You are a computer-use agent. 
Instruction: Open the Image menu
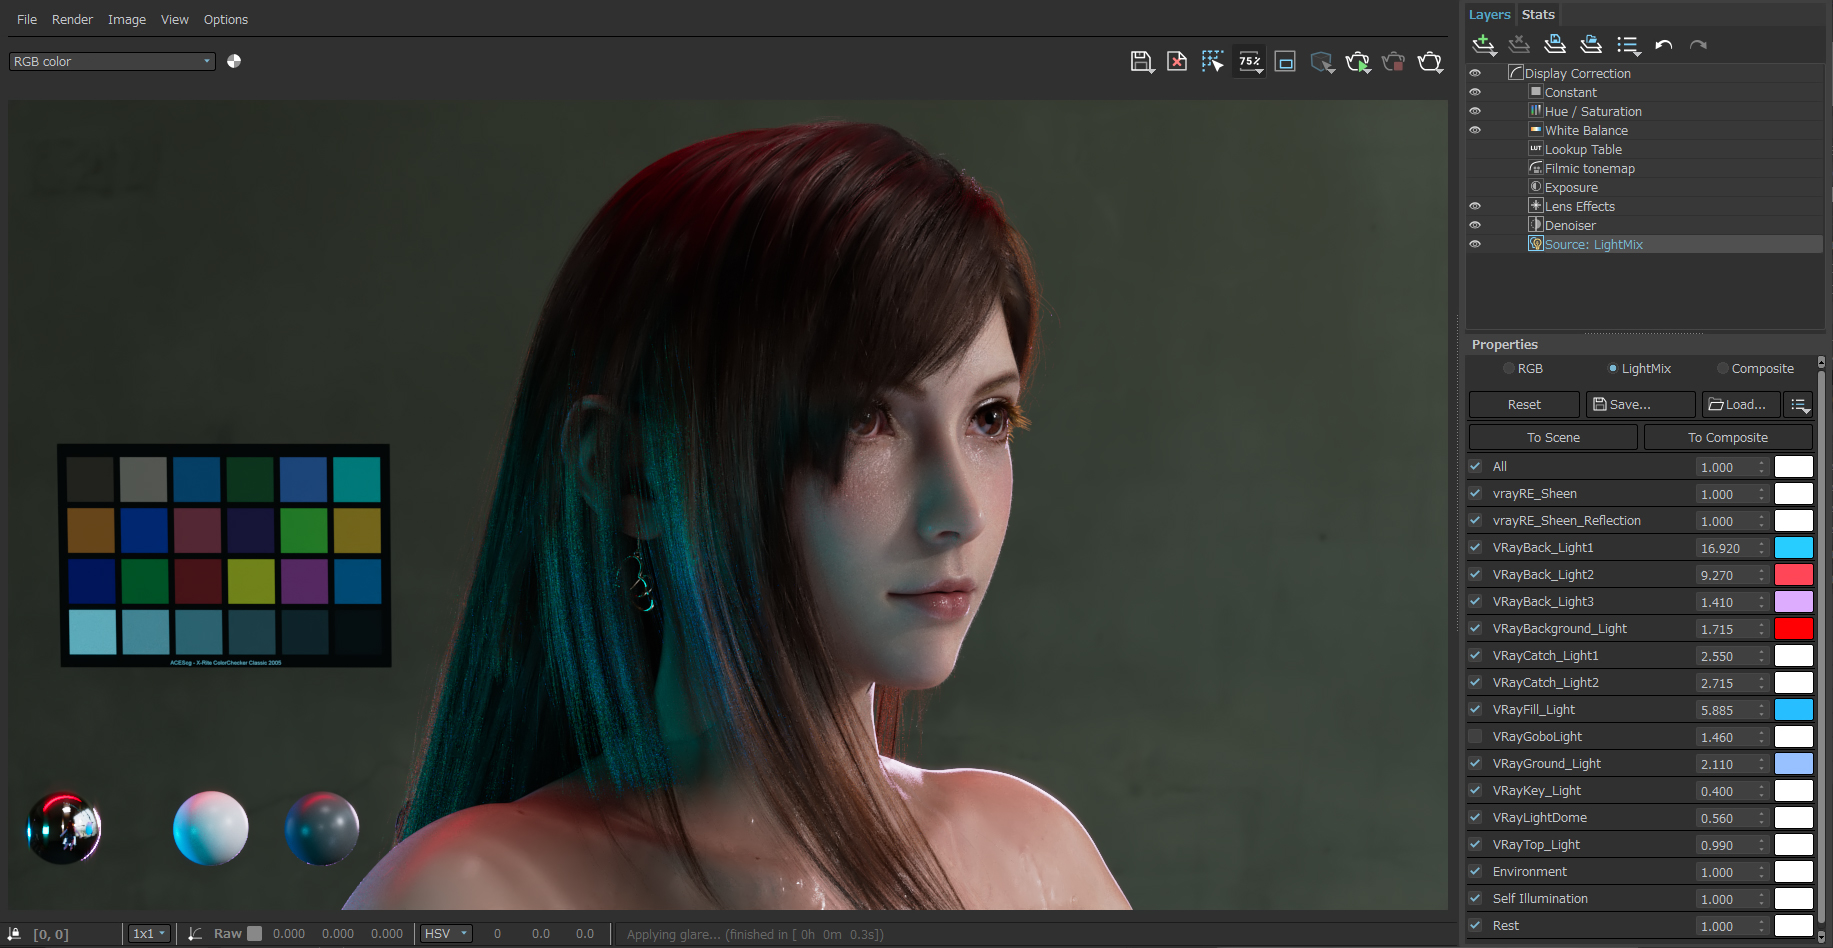tap(127, 19)
